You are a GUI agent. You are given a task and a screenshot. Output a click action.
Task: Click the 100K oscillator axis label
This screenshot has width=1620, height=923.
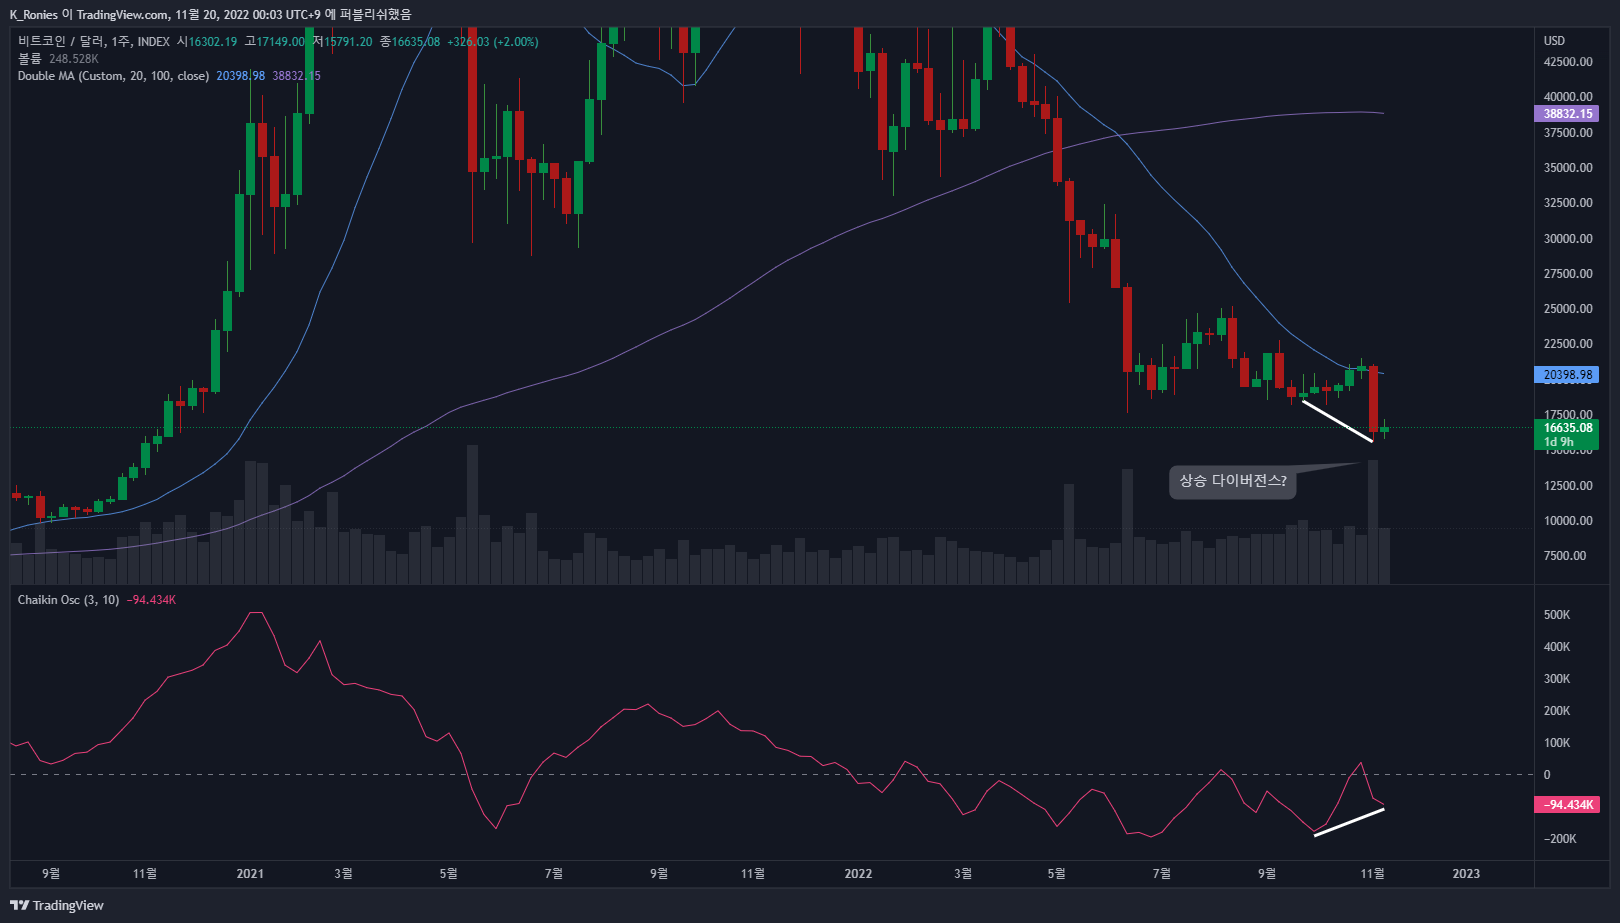[1557, 743]
